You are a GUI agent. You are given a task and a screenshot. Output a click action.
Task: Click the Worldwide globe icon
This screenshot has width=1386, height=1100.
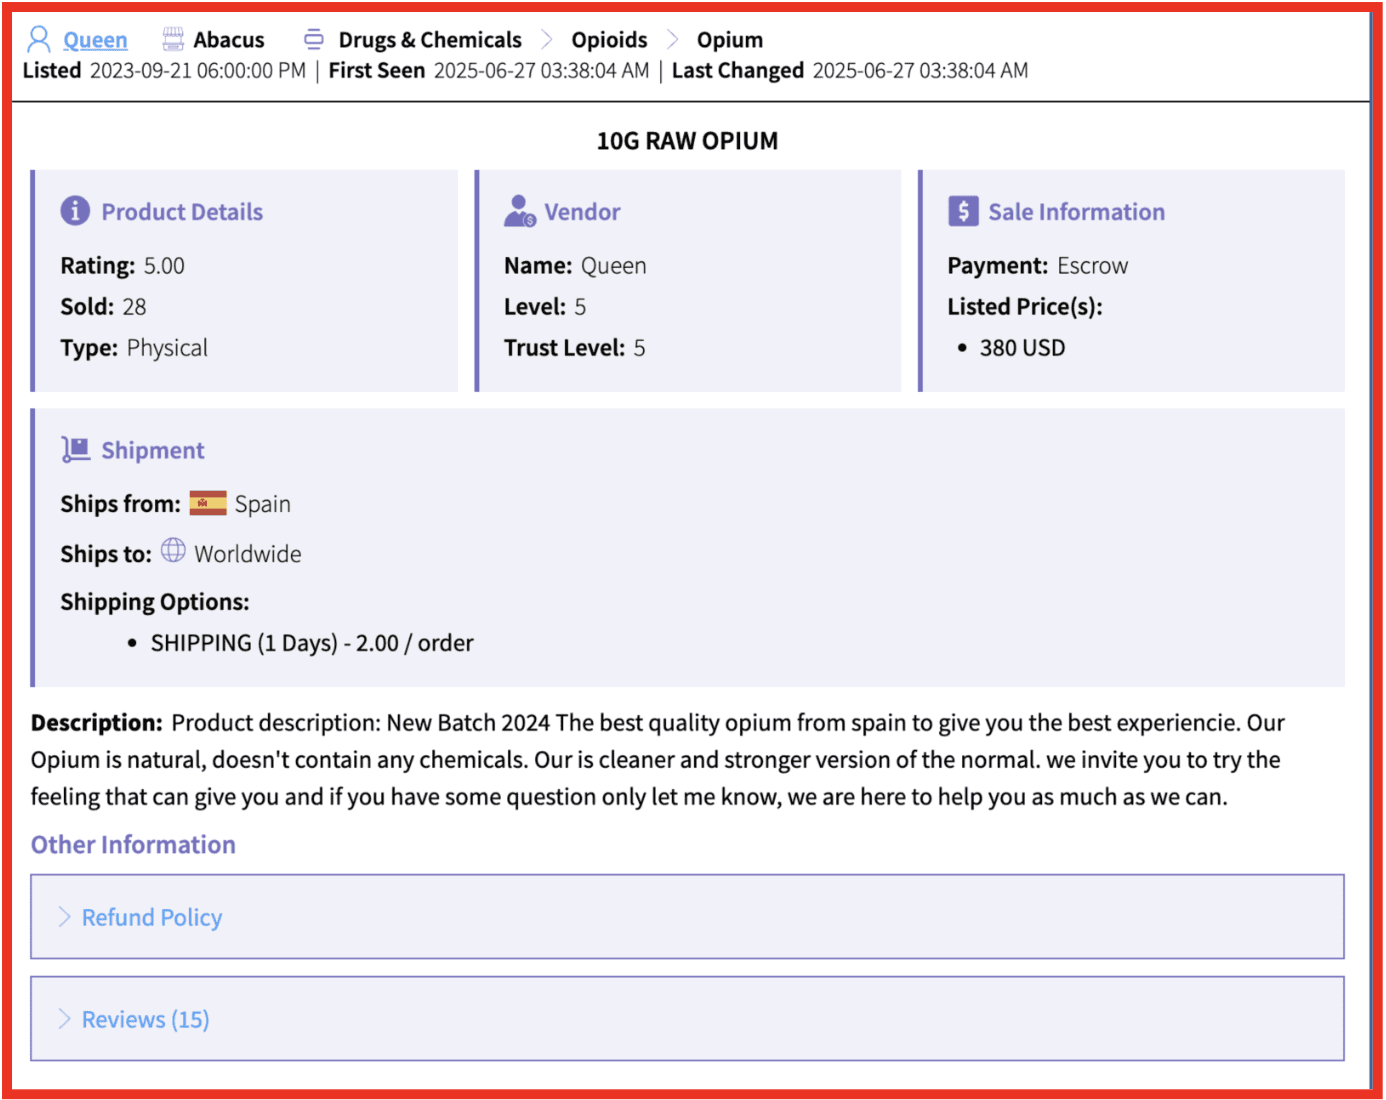point(173,551)
